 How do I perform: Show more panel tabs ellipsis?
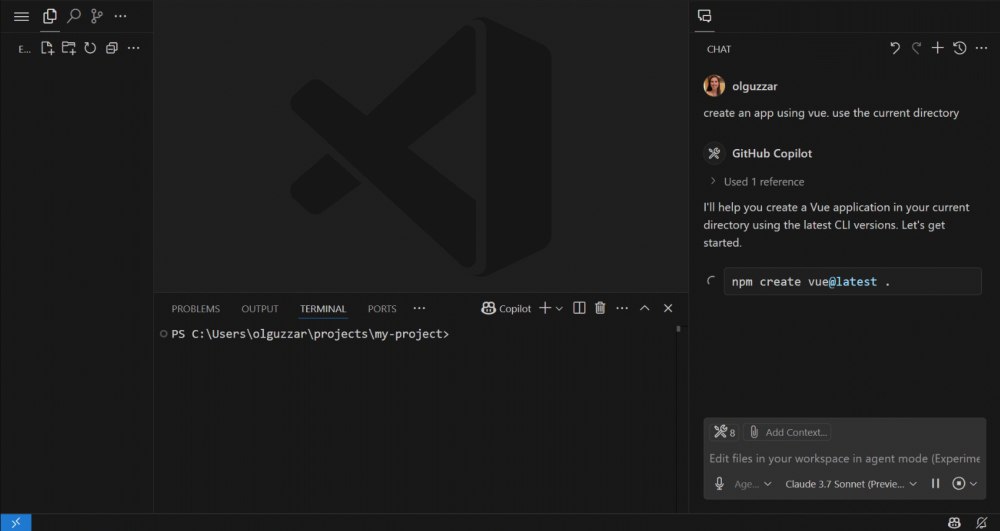[419, 309]
